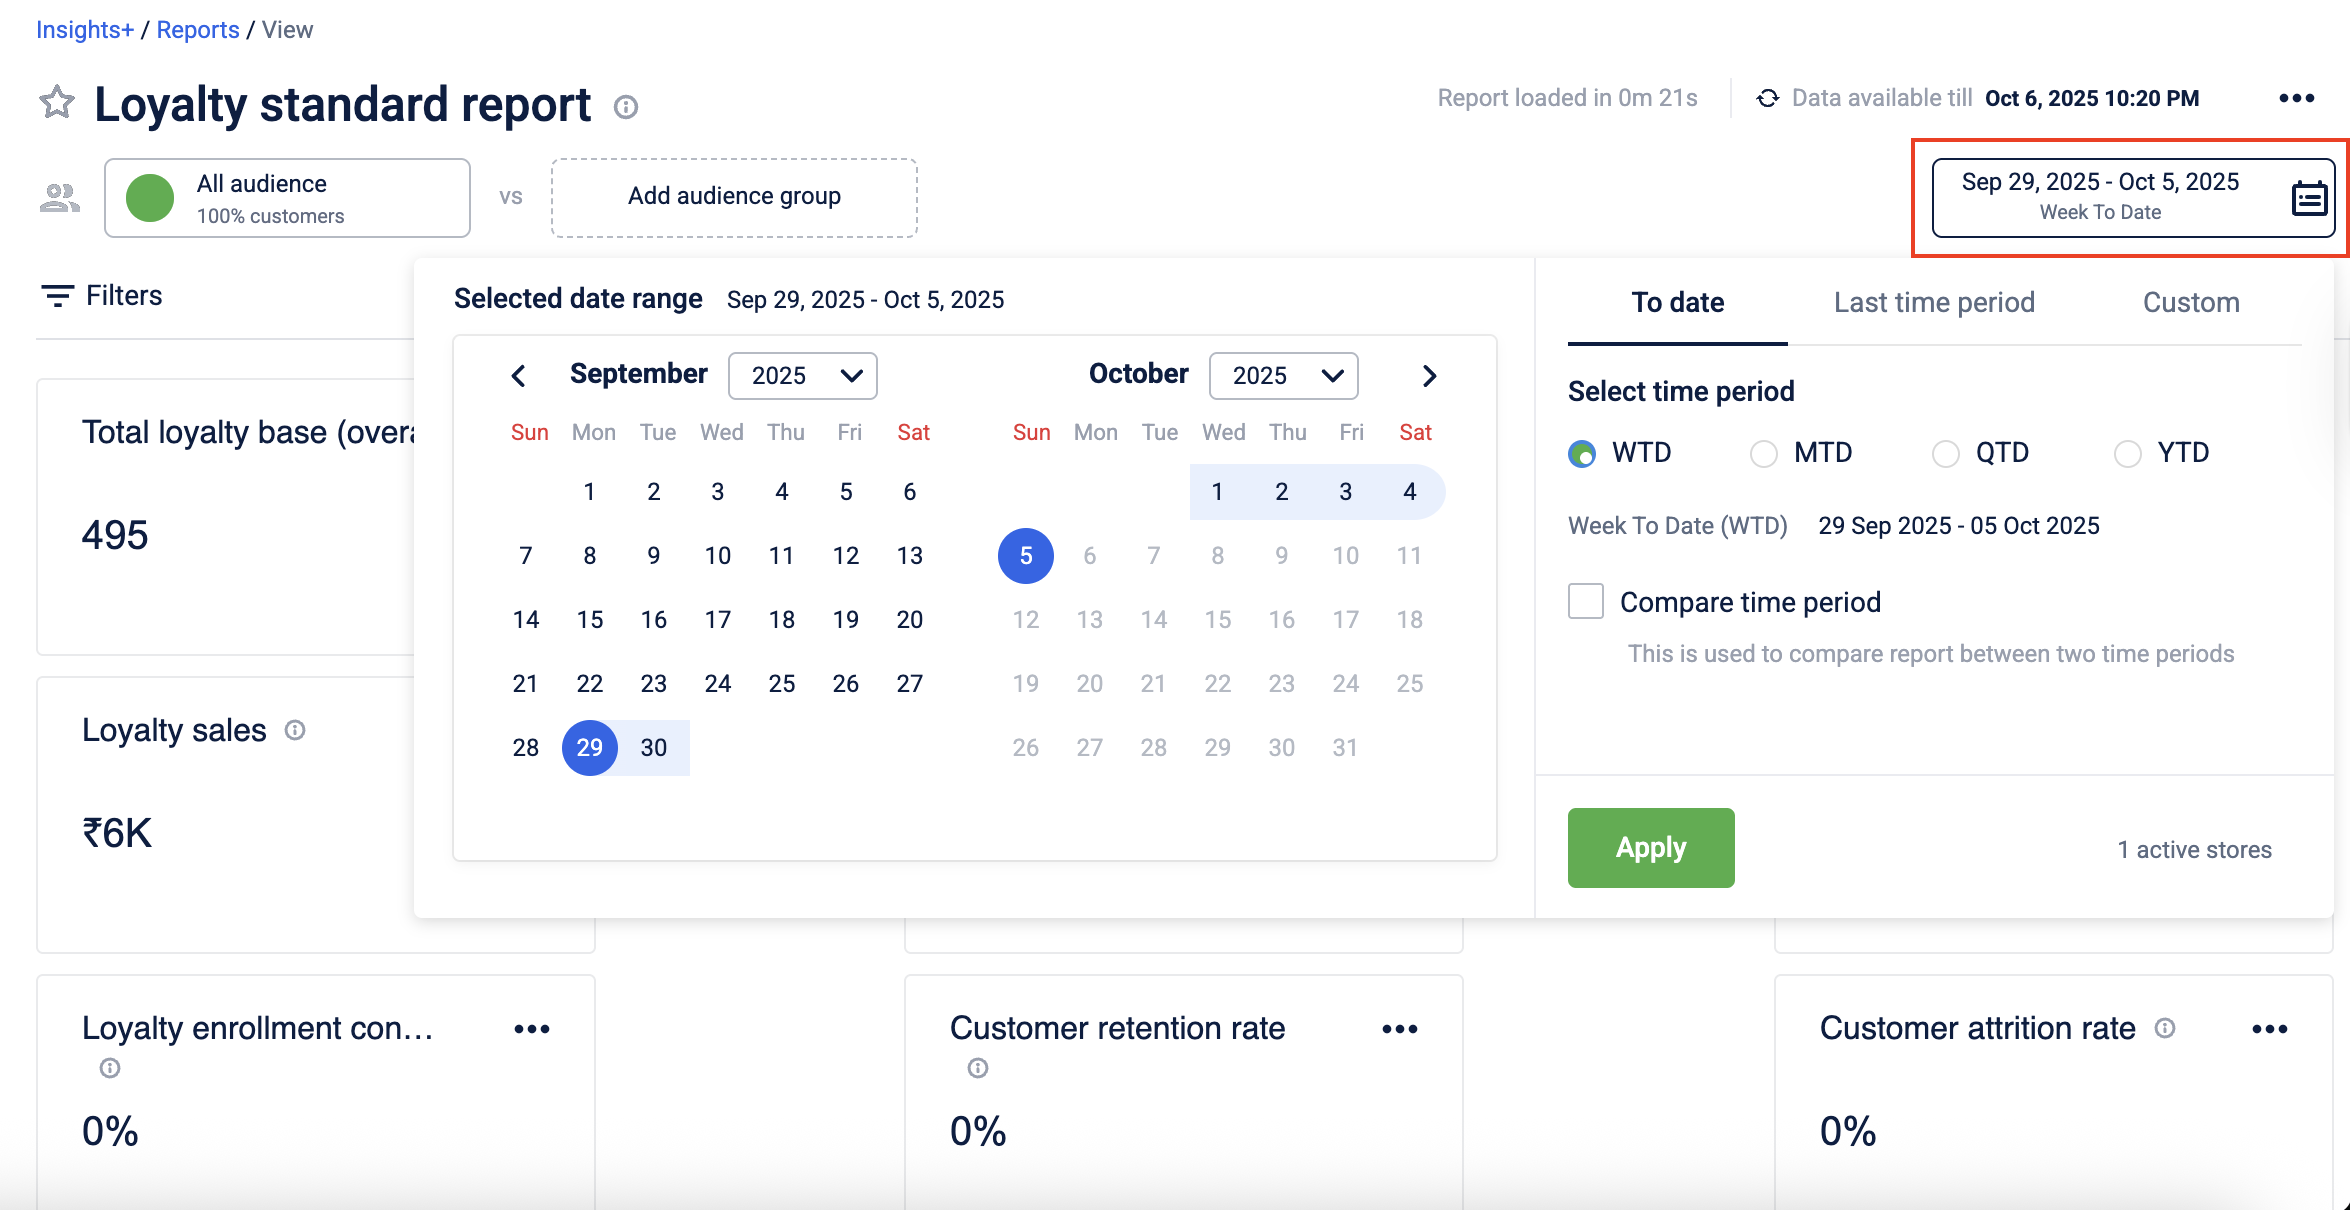2350x1210 pixels.
Task: Select the YTD radio option
Action: click(x=2128, y=454)
